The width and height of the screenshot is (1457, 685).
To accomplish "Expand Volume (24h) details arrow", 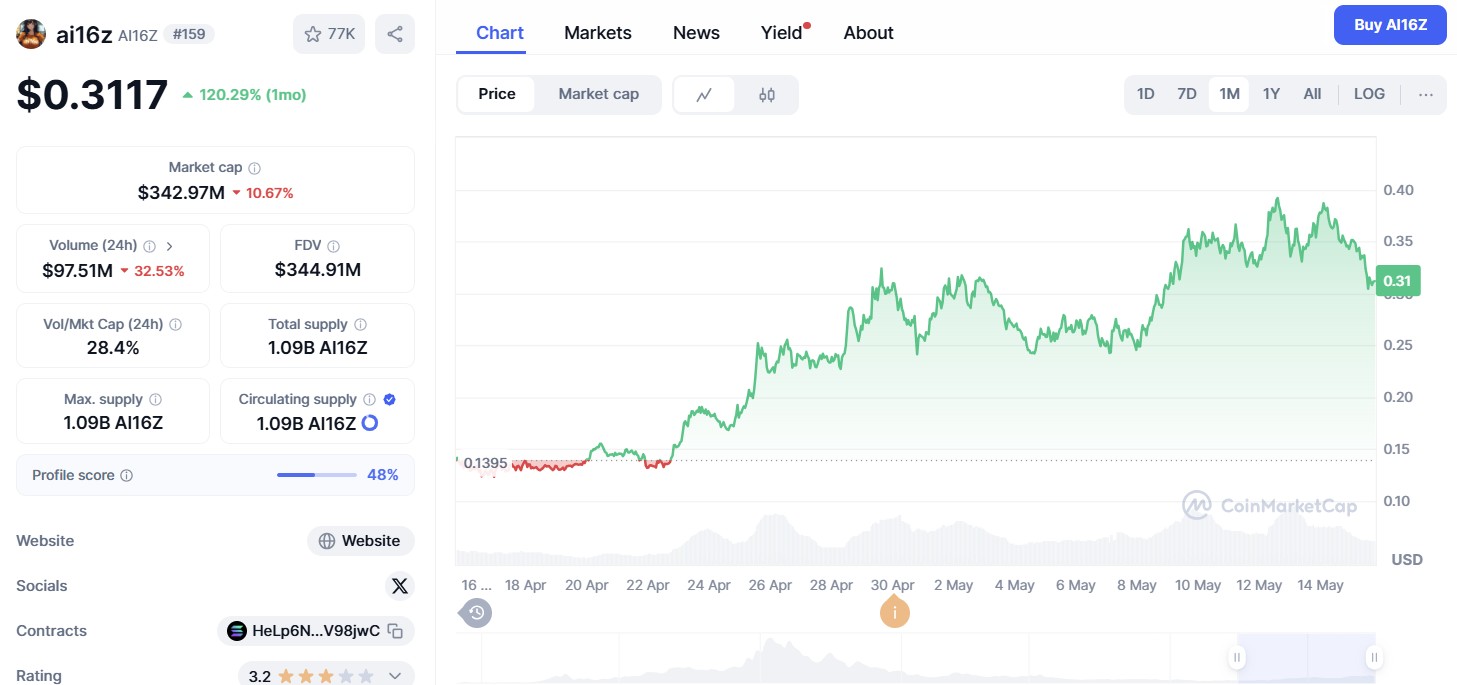I will (x=170, y=246).
